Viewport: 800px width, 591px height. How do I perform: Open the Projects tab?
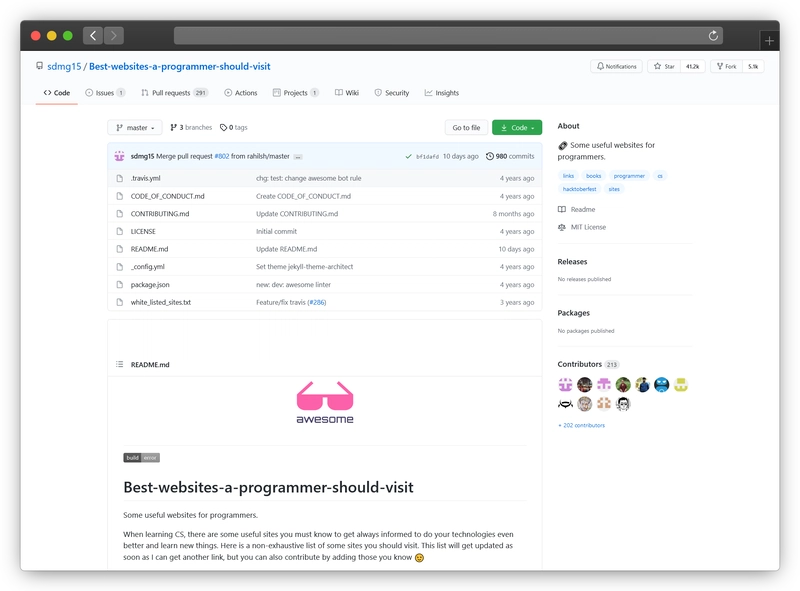tap(296, 93)
